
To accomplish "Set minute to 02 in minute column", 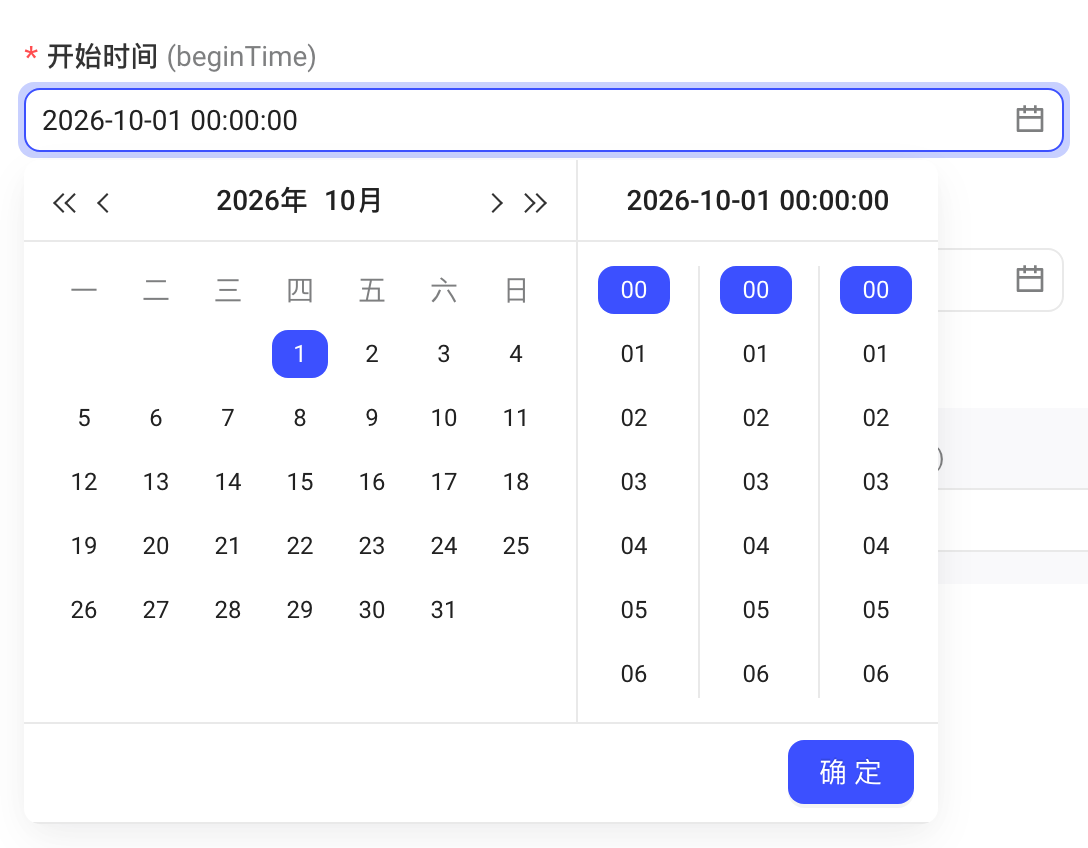I will click(x=756, y=418).
